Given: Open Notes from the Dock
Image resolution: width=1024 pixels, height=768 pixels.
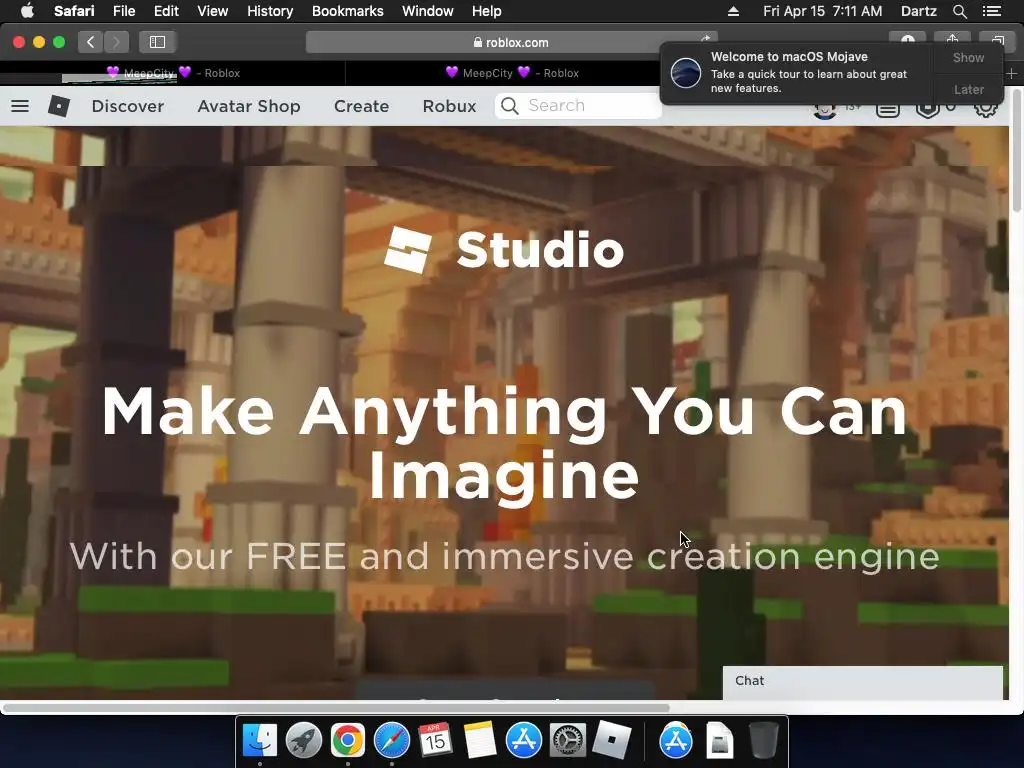Looking at the screenshot, I should [x=480, y=741].
